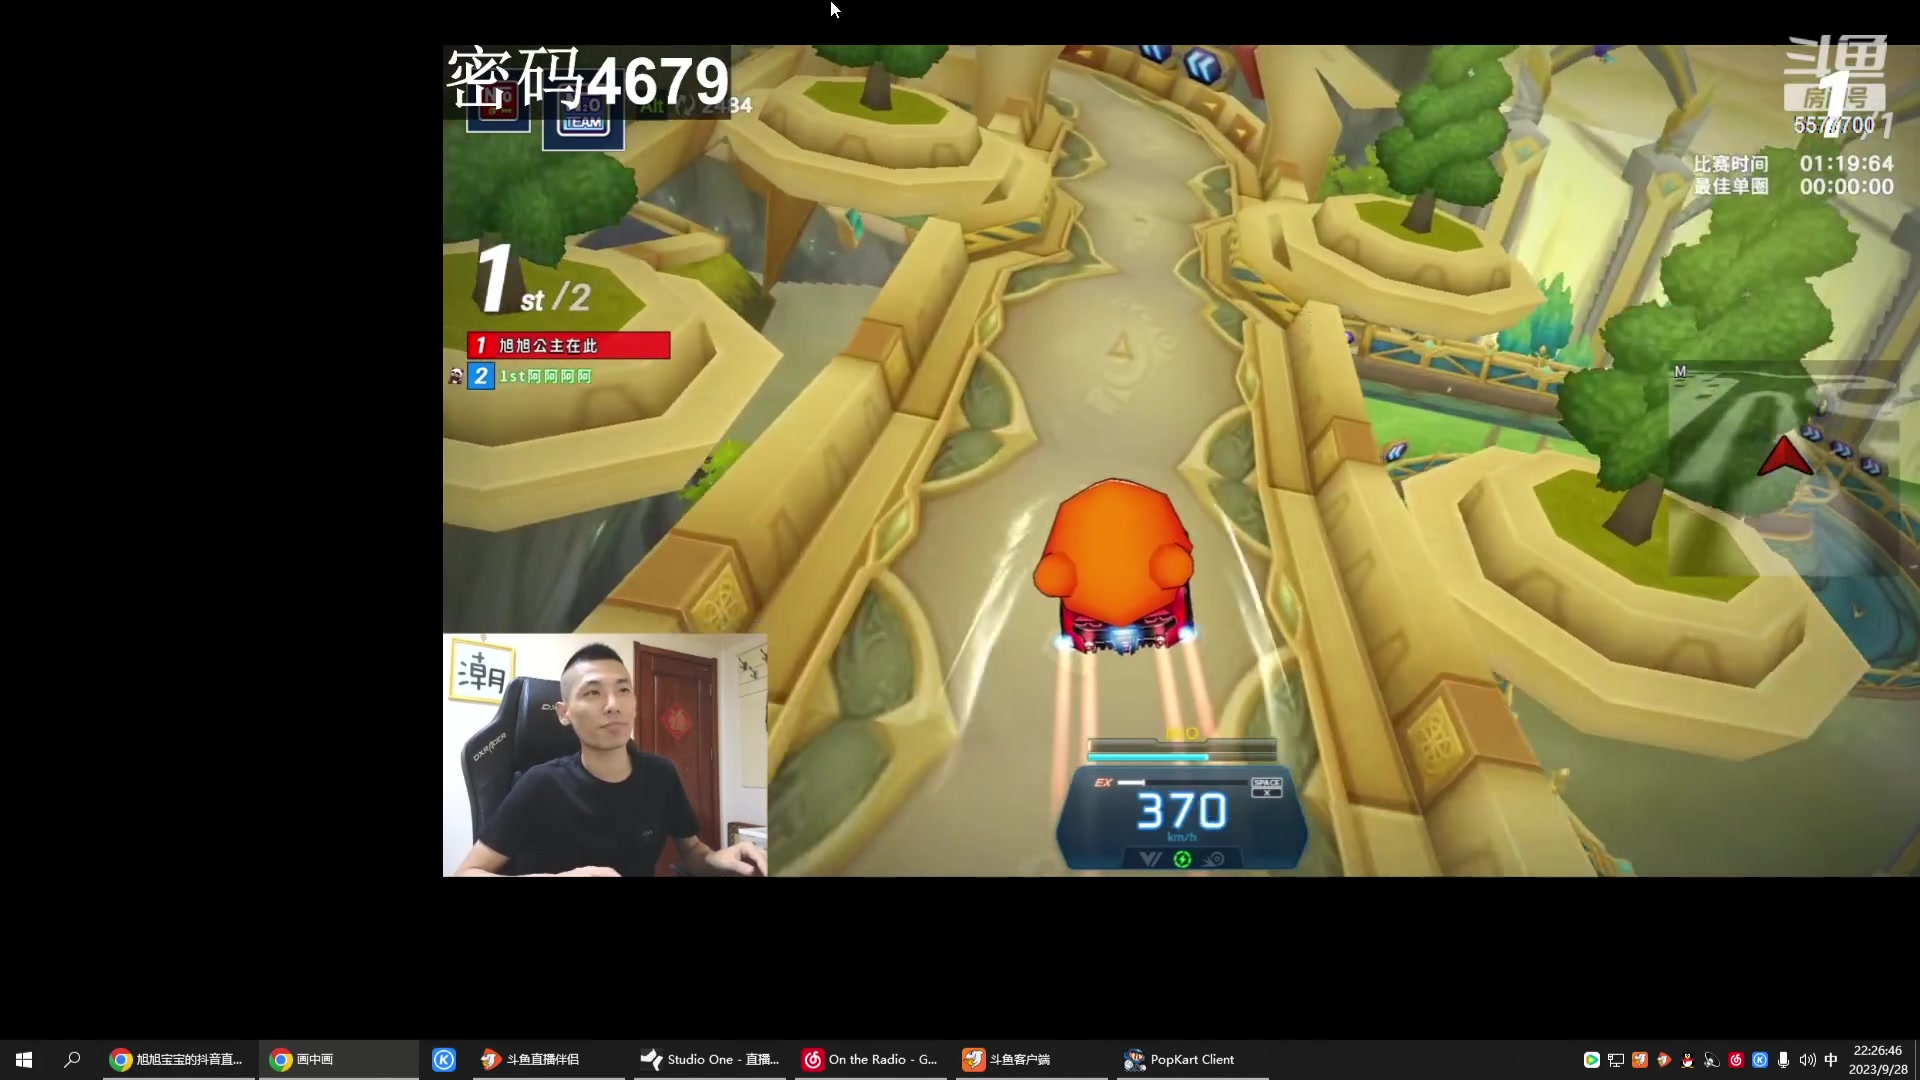Open Windows taskbar search
Screen dimensions: 1920x1080
point(72,1059)
